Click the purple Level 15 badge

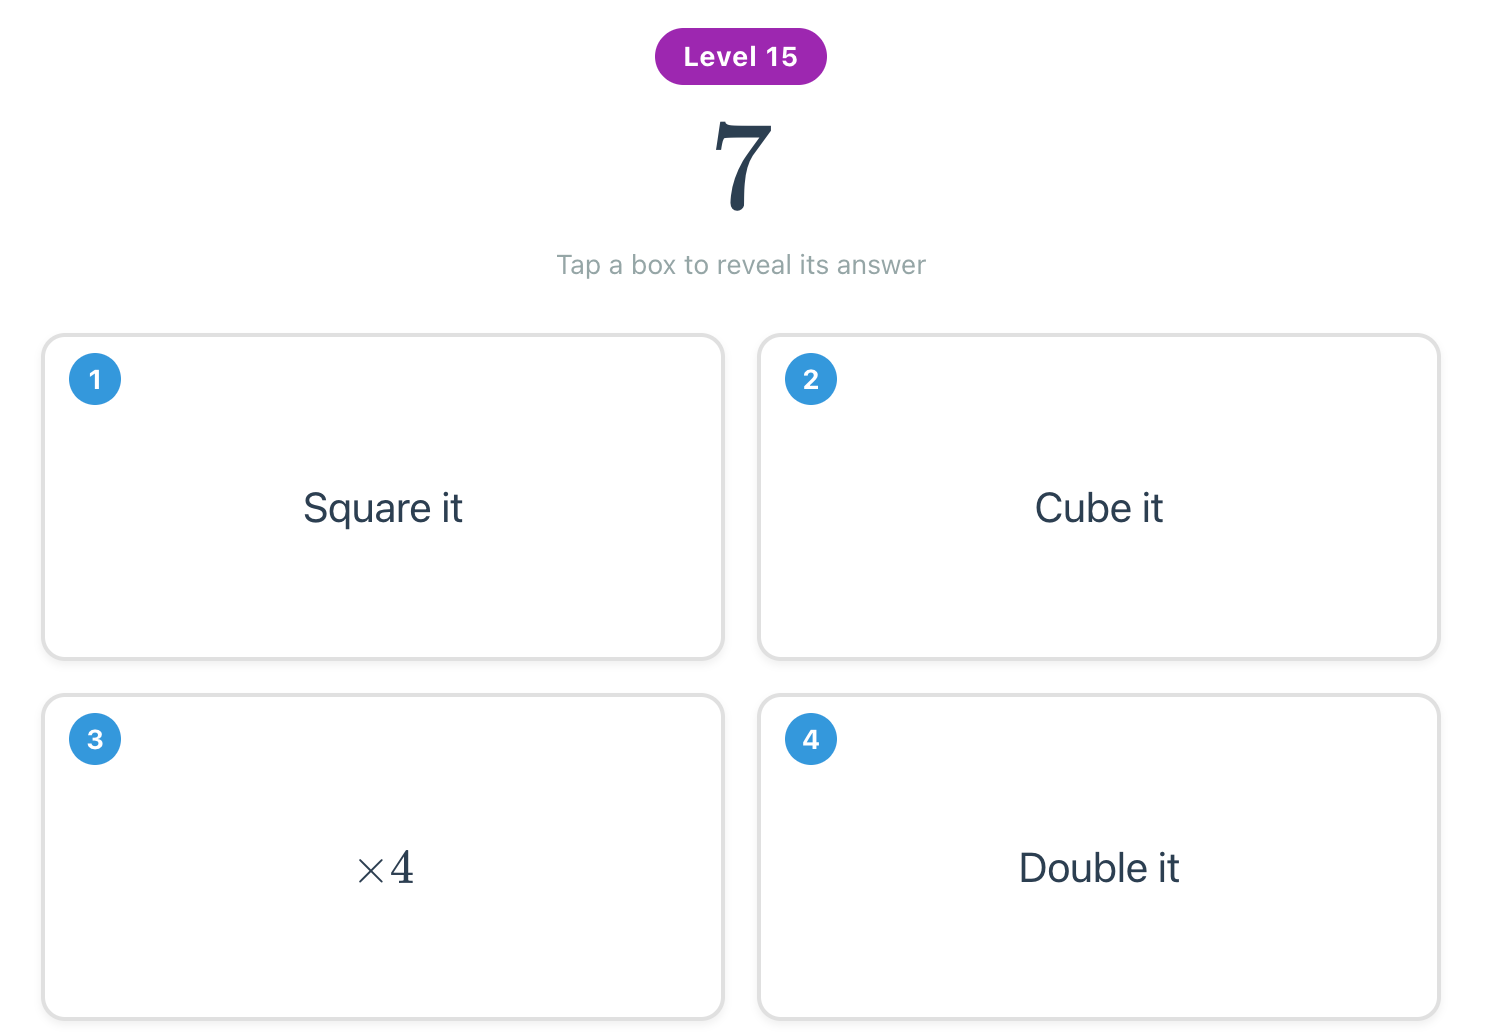pyautogui.click(x=740, y=57)
